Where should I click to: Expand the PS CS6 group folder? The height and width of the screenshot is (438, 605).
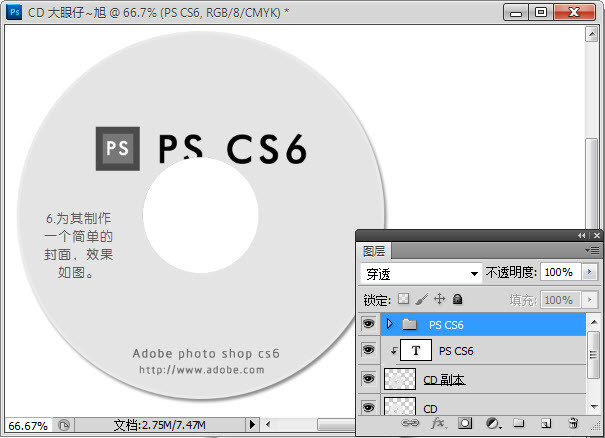tap(389, 324)
